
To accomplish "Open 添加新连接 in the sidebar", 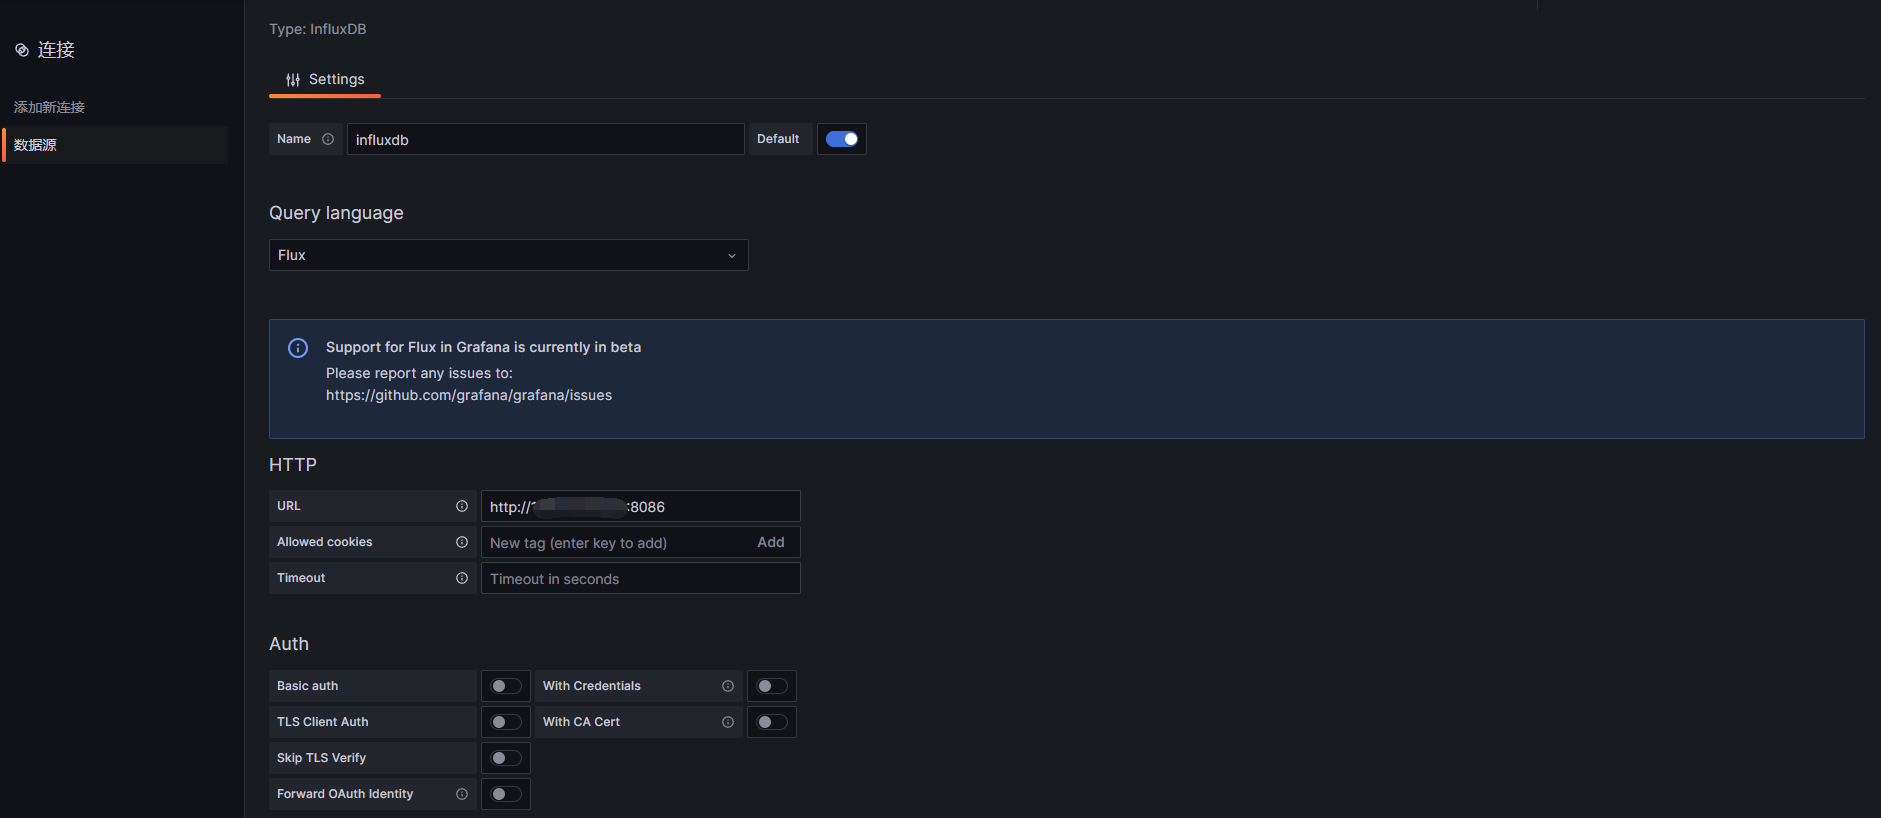I will coord(49,107).
